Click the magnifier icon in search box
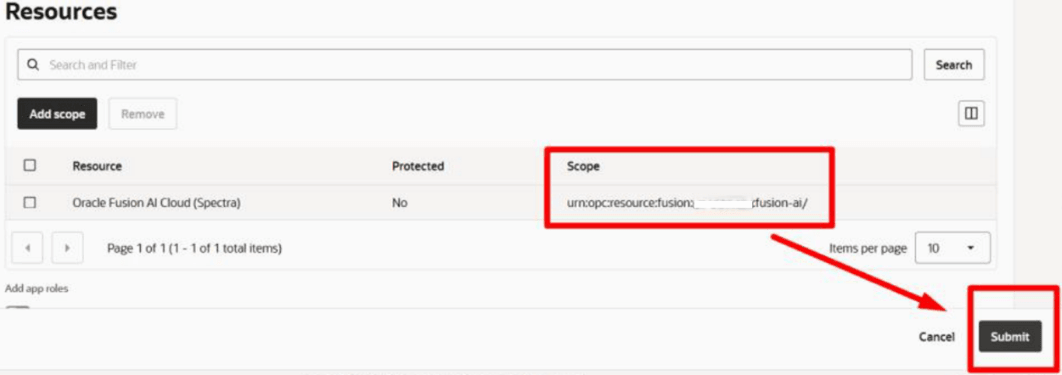The width and height of the screenshot is (1062, 375). click(x=33, y=65)
